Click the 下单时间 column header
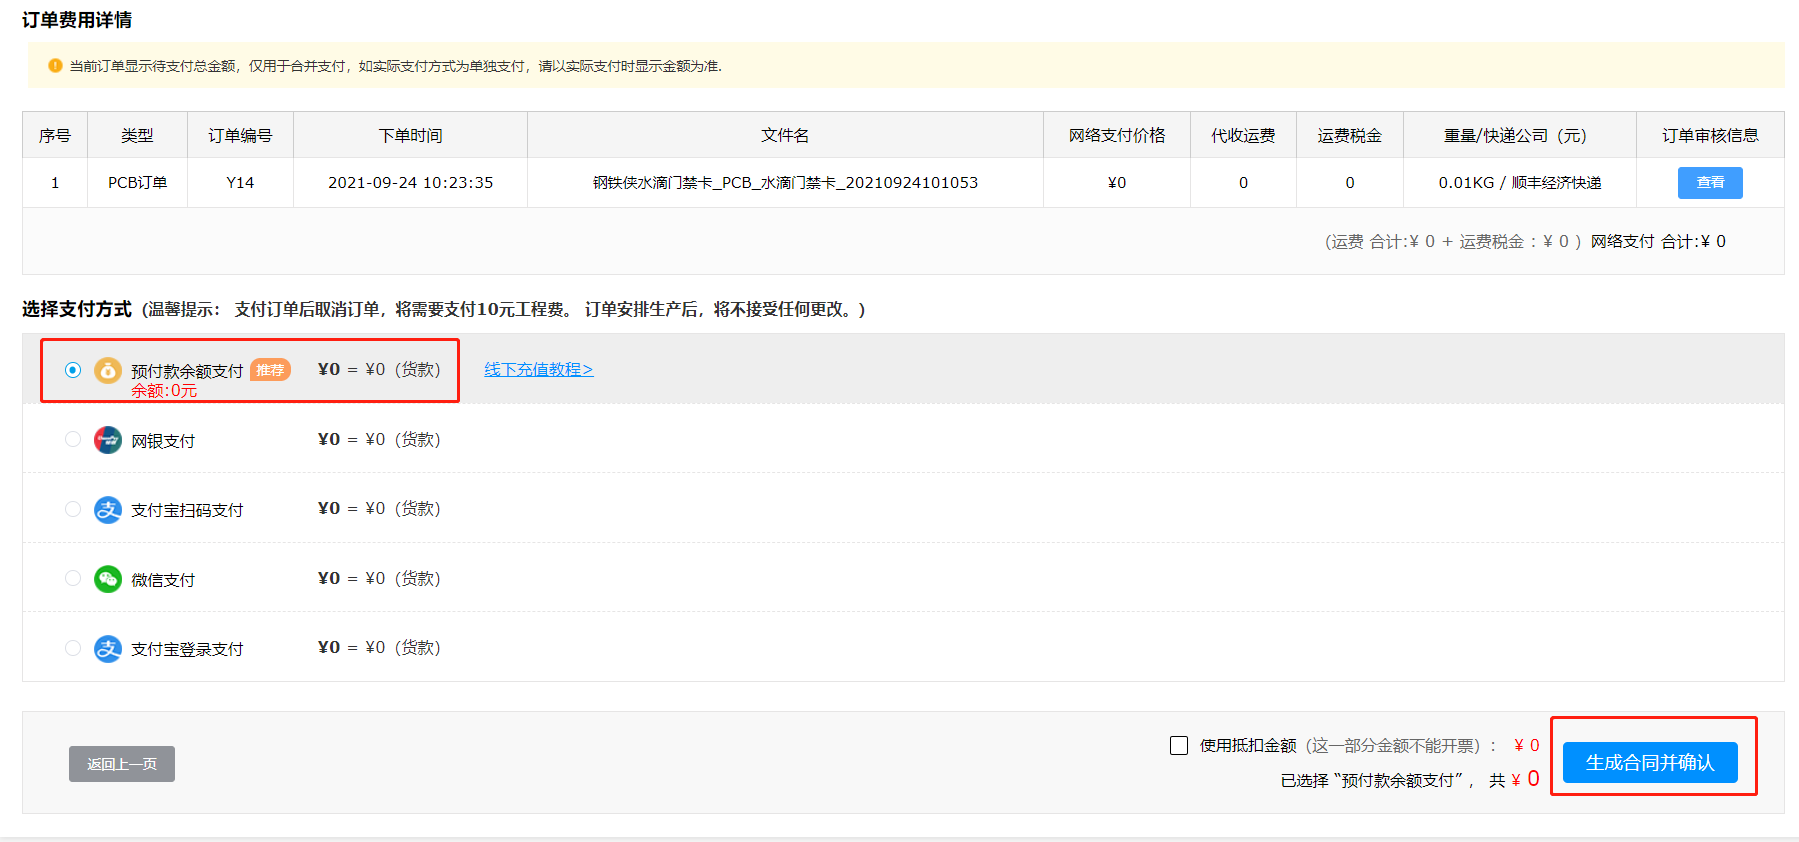 point(411,135)
